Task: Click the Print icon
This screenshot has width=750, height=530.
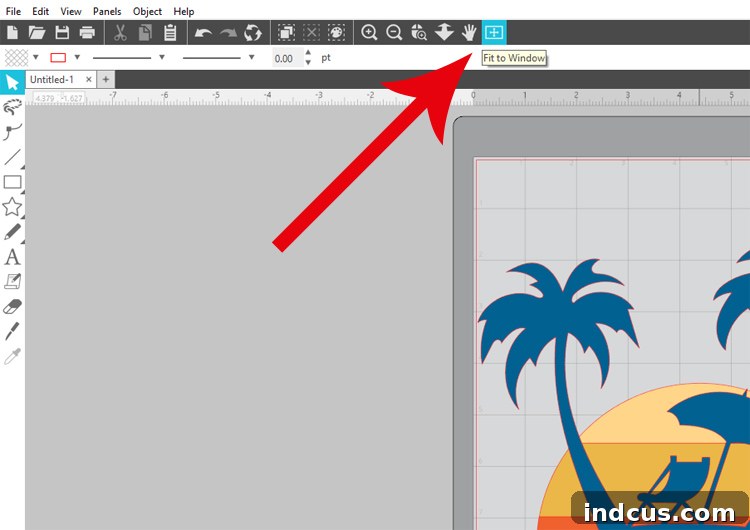Action: click(x=87, y=33)
